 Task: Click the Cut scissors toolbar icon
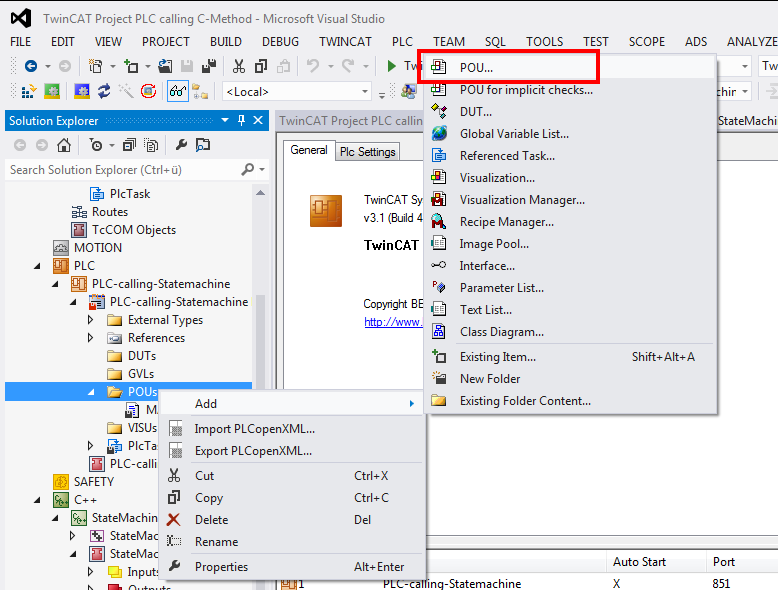pos(239,66)
